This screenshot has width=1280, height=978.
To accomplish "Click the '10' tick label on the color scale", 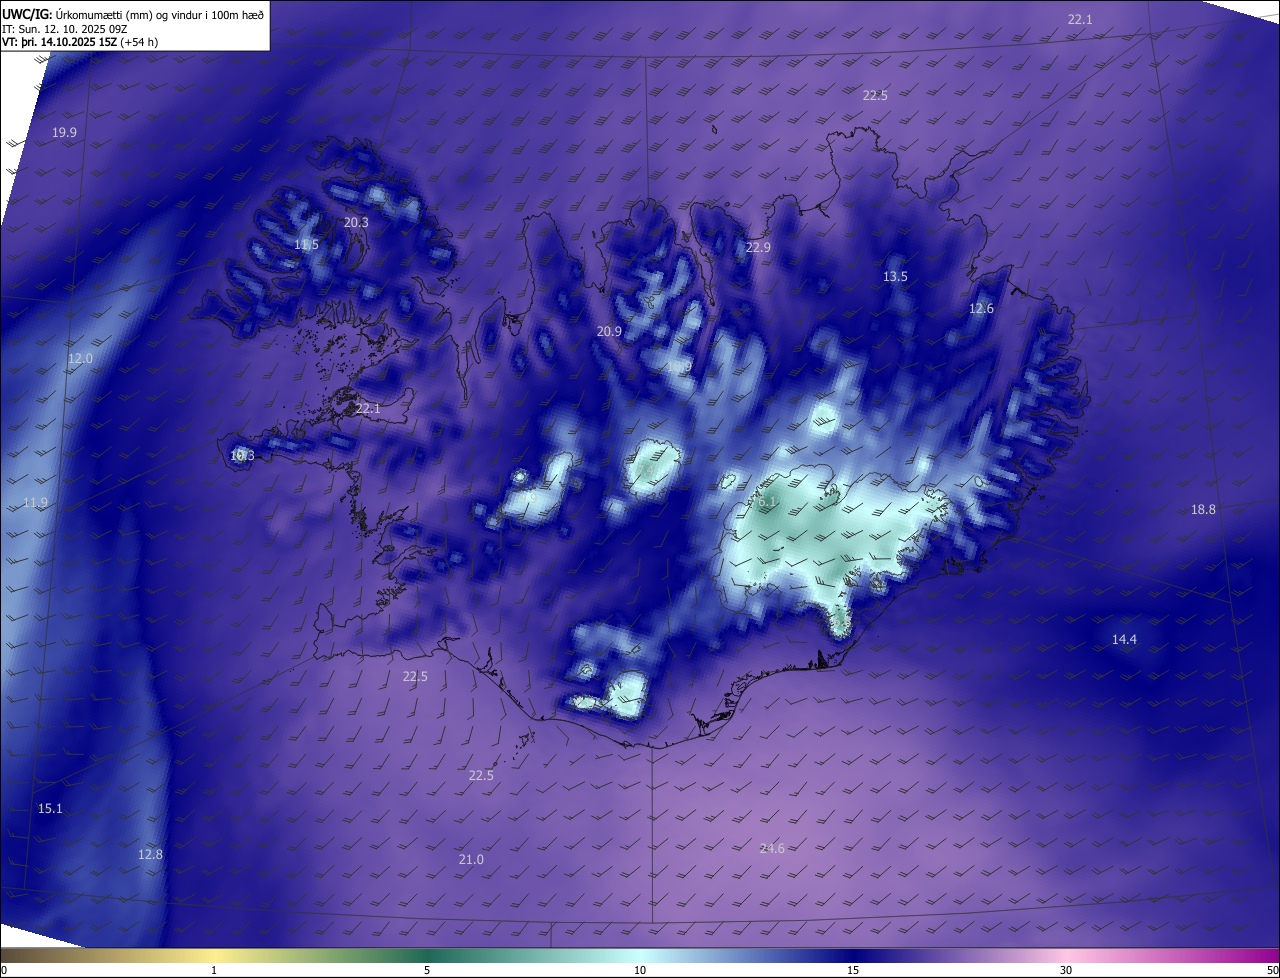I will point(640,970).
